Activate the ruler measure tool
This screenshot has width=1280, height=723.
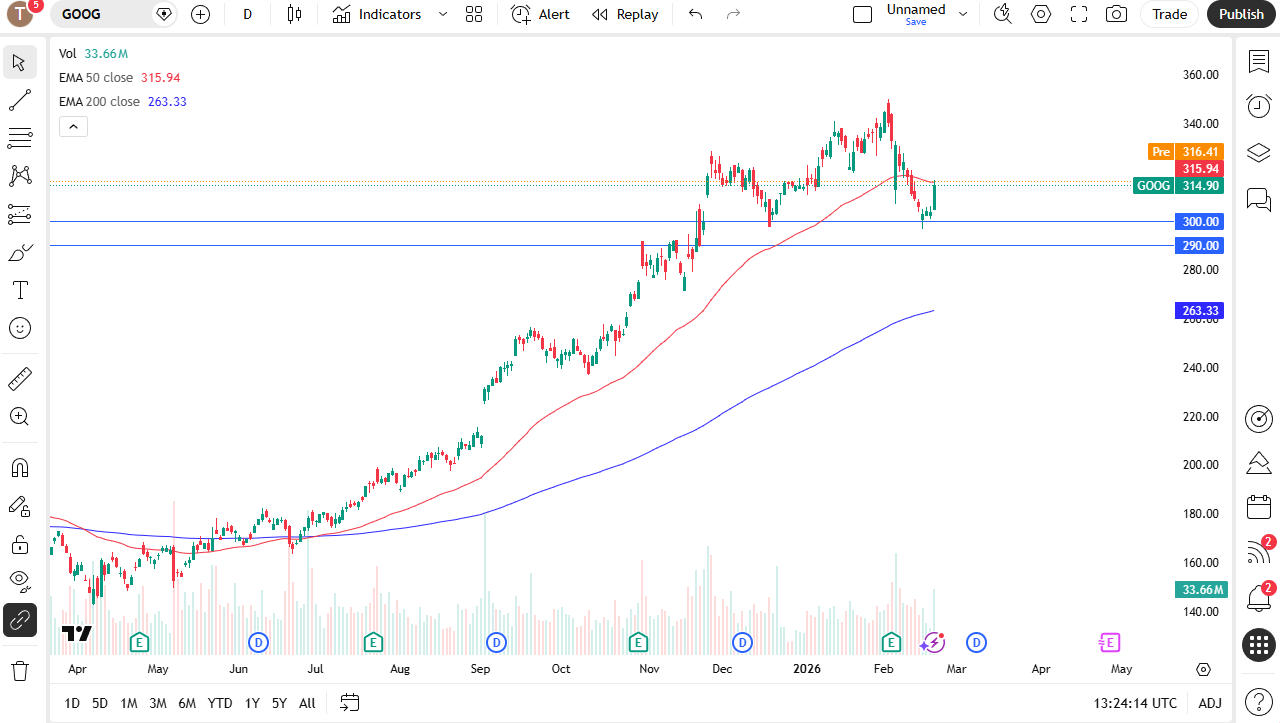[x=20, y=379]
